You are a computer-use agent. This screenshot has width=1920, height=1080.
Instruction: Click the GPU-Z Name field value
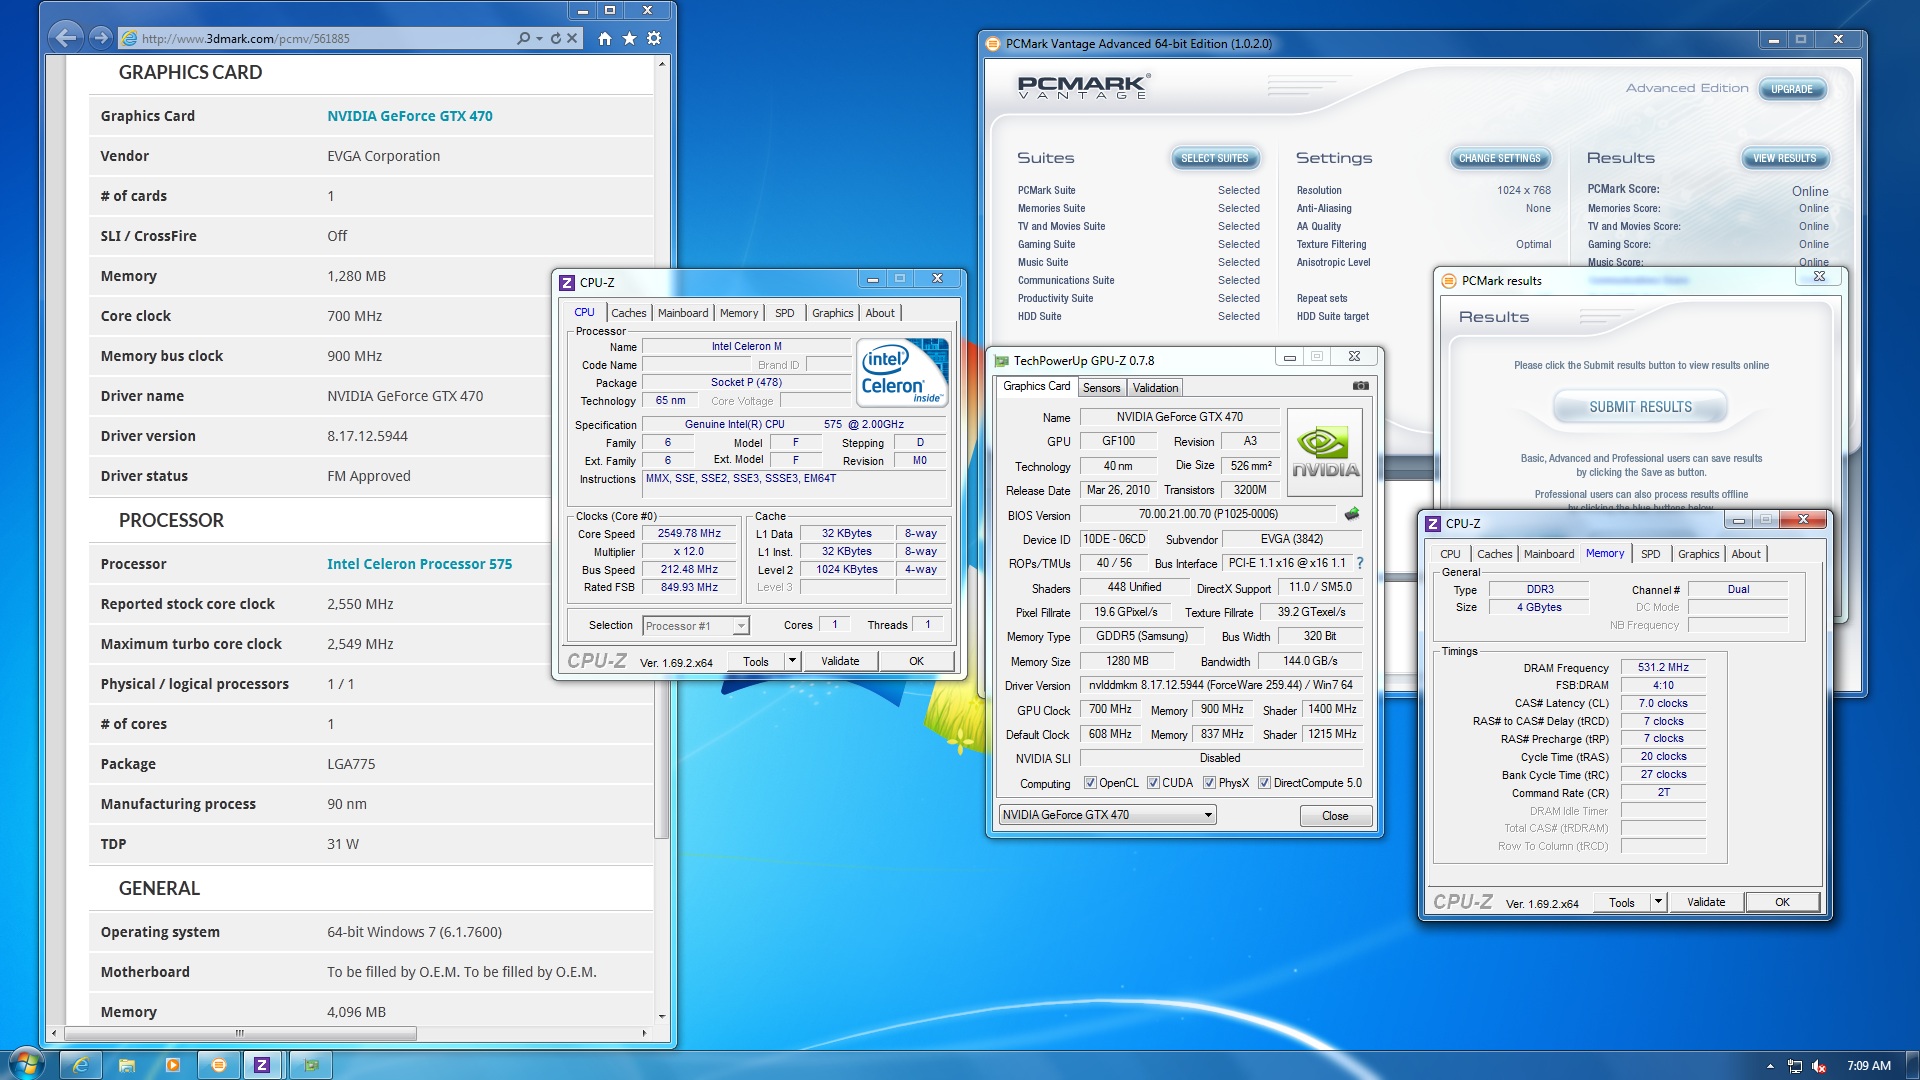point(1179,417)
